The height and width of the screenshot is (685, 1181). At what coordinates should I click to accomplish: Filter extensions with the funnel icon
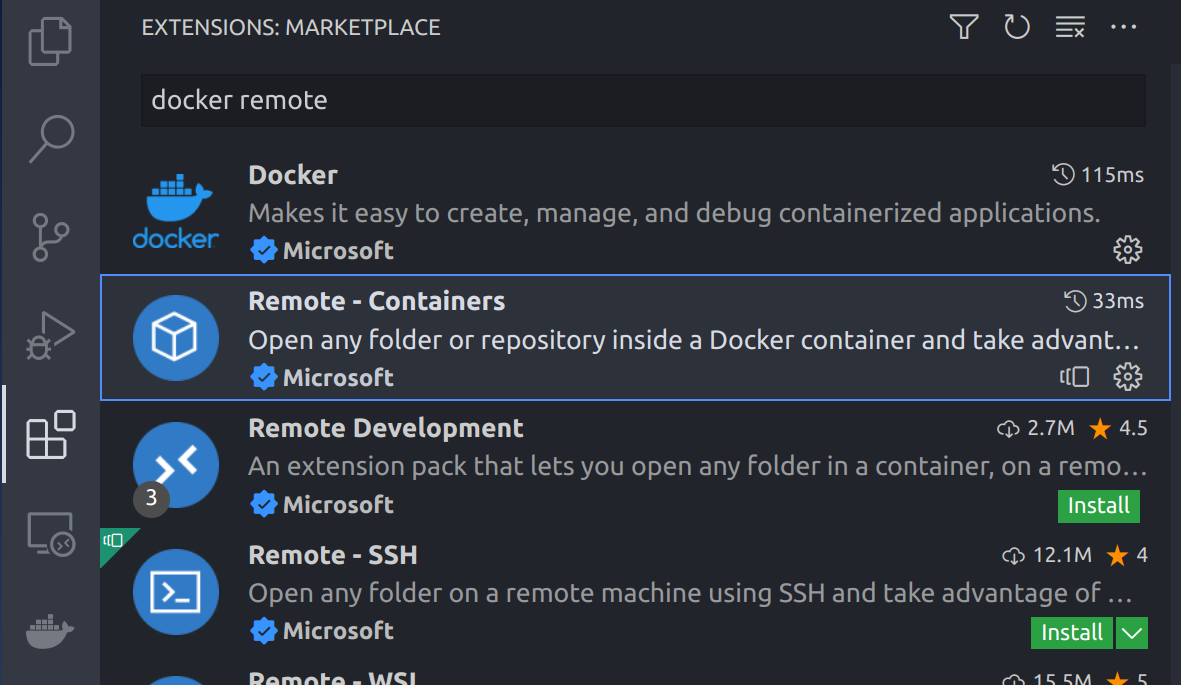[x=963, y=27]
